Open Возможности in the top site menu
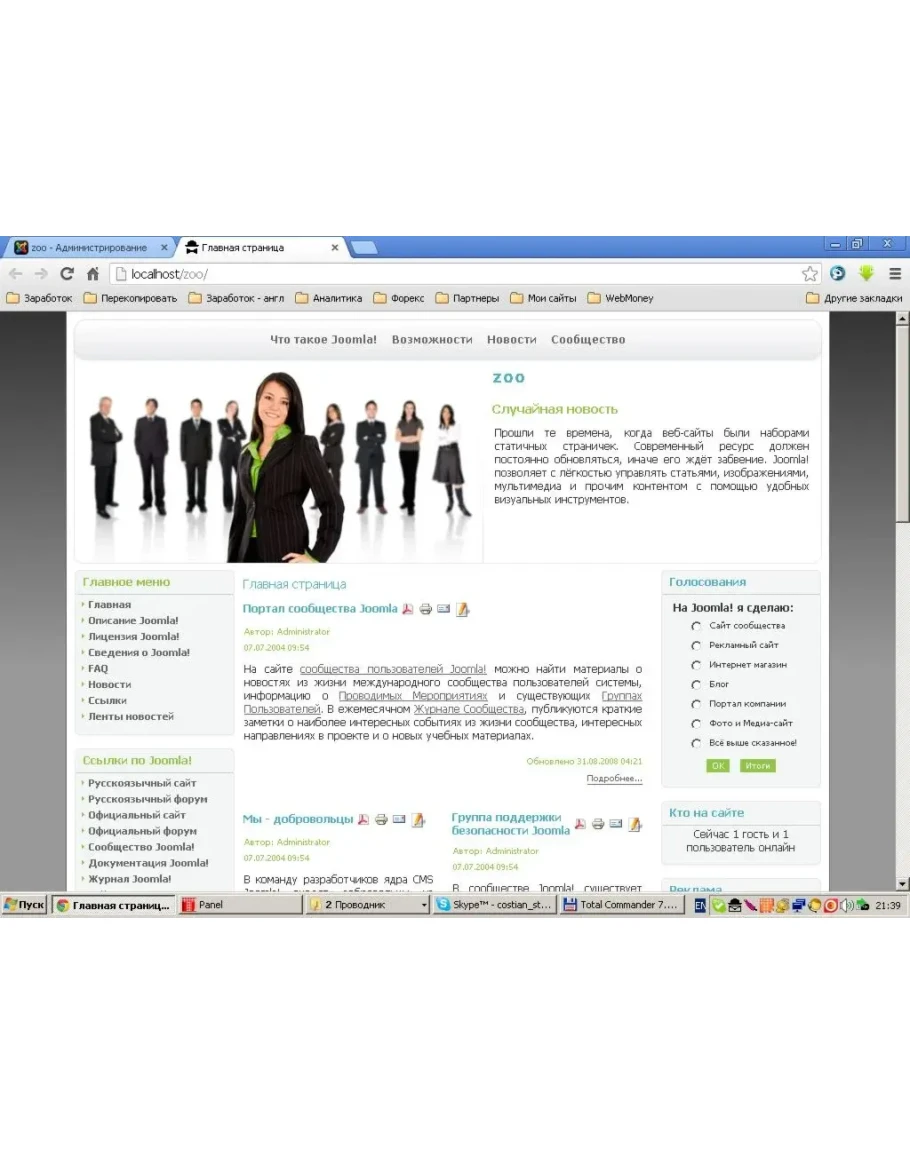This screenshot has width=910, height=1155. pos(432,340)
